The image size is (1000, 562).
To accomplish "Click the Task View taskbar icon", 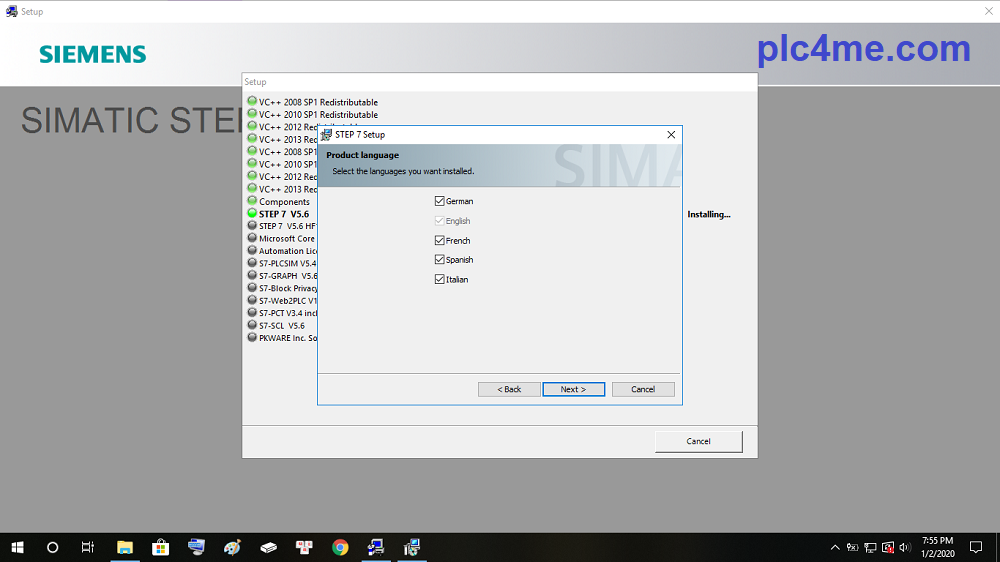I will [88, 547].
